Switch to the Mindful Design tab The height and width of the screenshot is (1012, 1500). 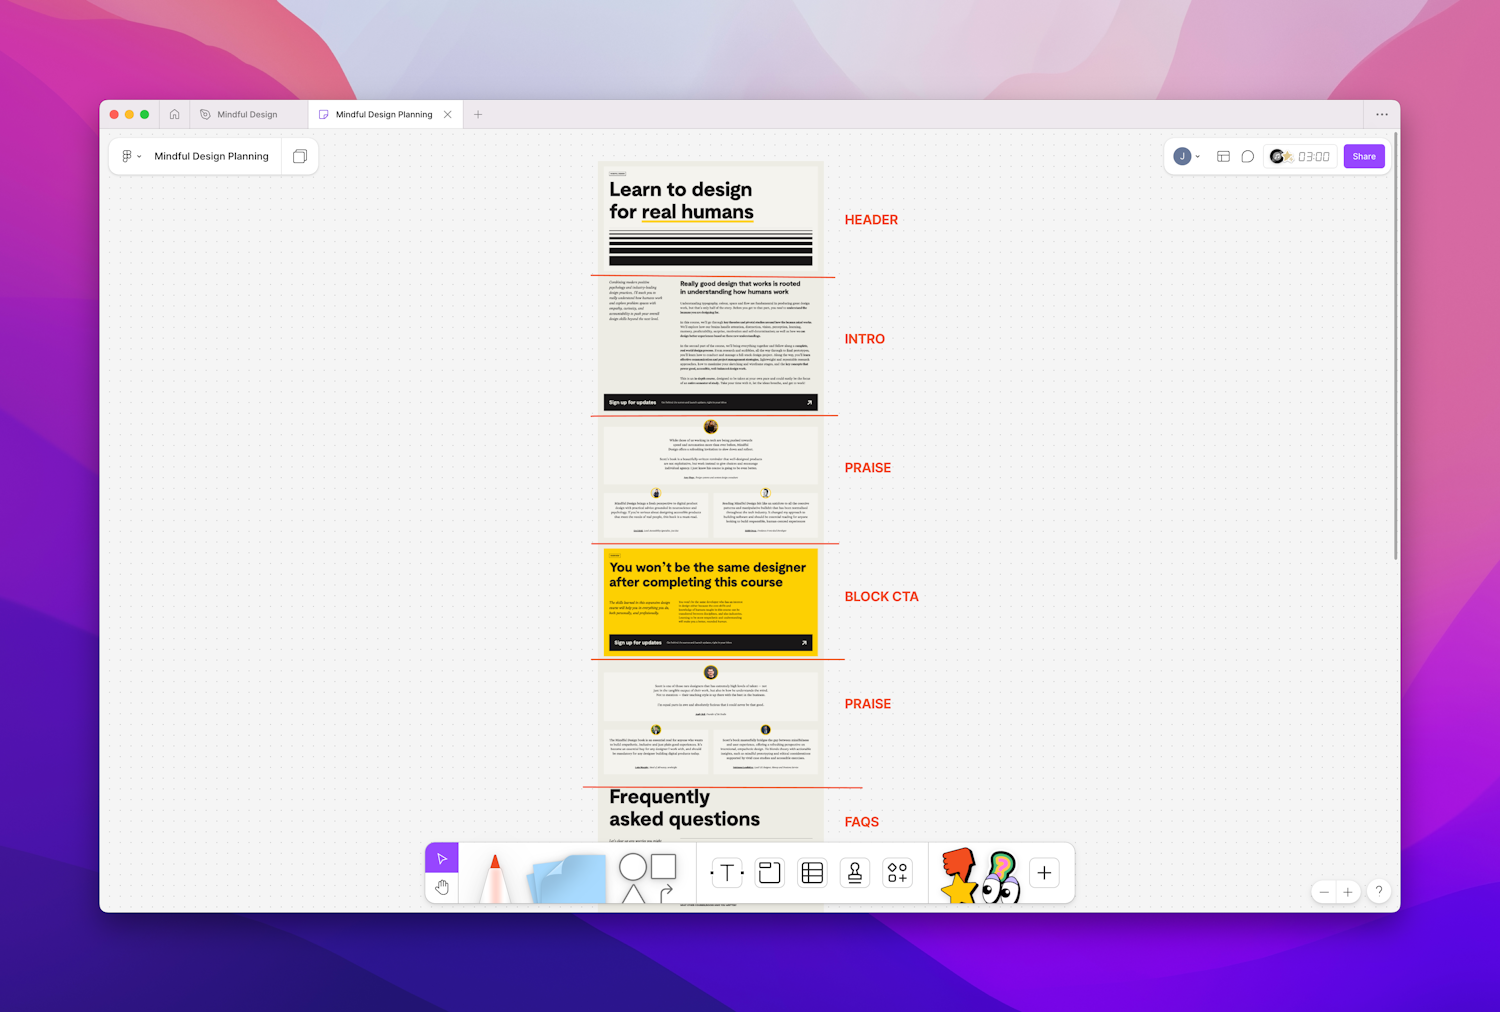pyautogui.click(x=246, y=114)
